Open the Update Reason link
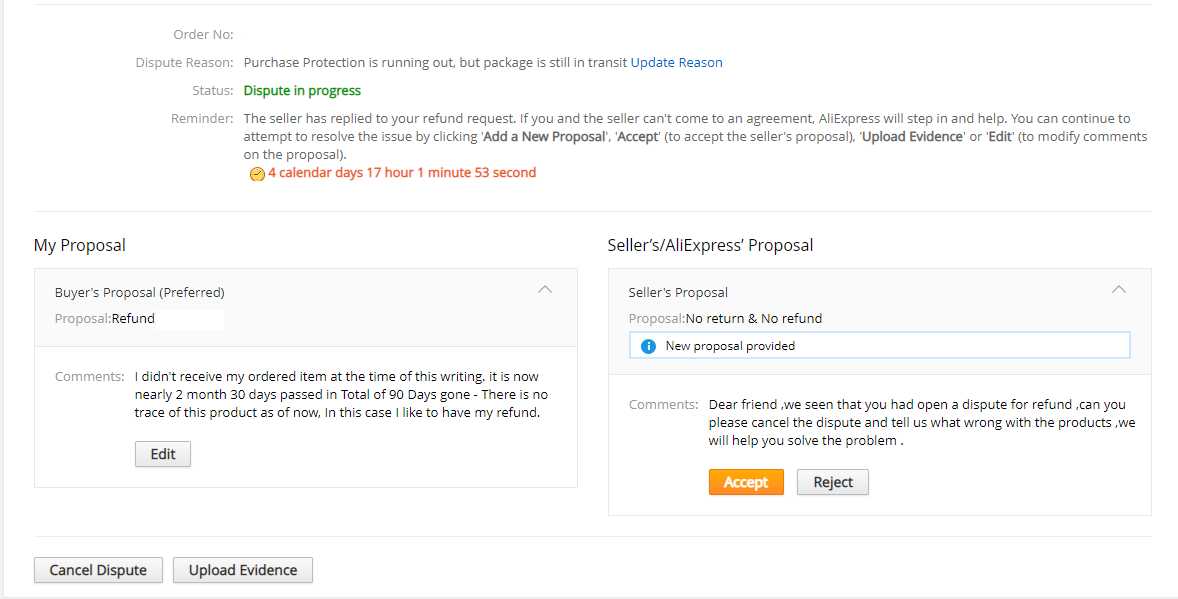Screen dimensions: 1178x599 pos(676,62)
